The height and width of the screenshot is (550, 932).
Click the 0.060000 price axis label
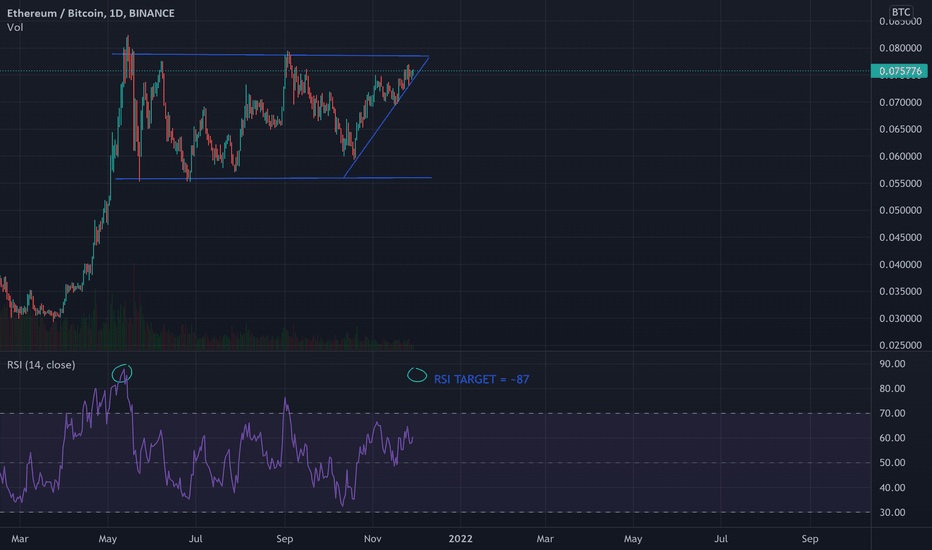pos(900,156)
